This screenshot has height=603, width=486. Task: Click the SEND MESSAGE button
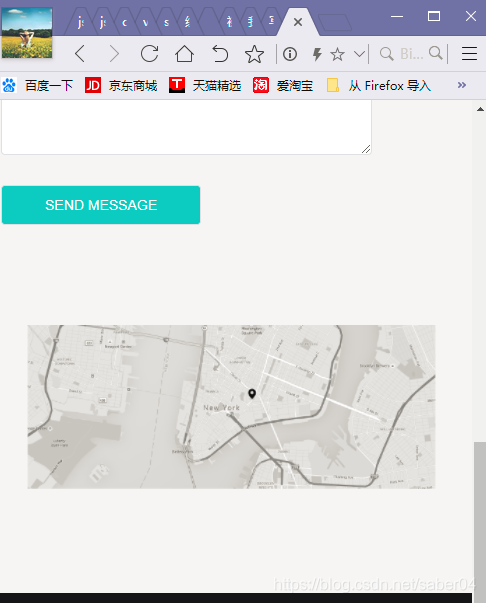point(101,205)
